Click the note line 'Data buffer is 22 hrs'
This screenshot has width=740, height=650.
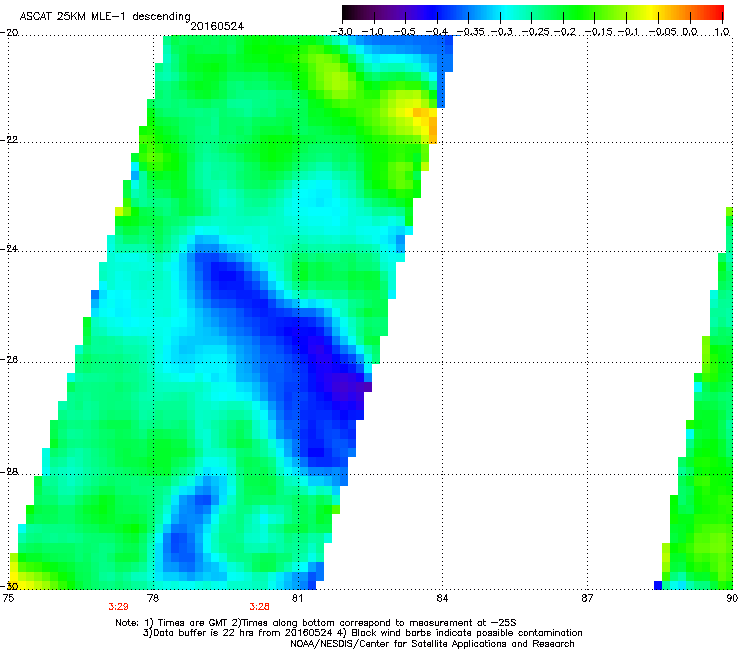point(204,633)
